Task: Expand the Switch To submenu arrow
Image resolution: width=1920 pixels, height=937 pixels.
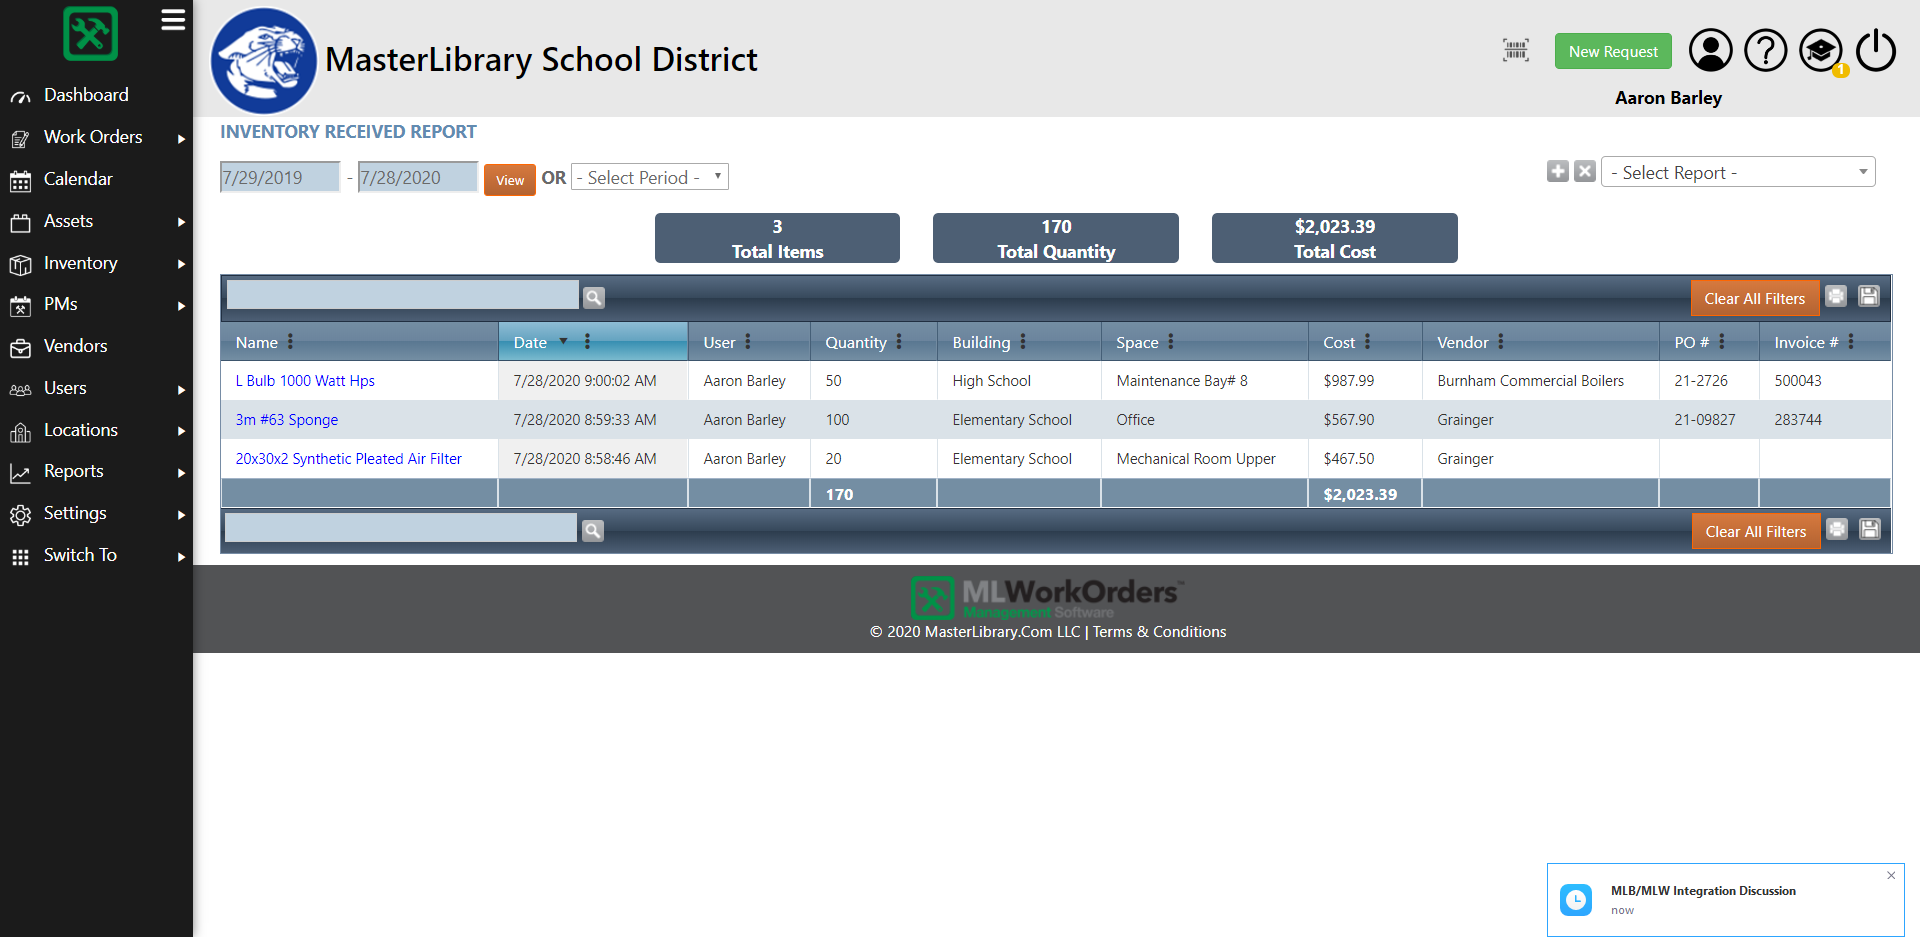Action: [181, 557]
